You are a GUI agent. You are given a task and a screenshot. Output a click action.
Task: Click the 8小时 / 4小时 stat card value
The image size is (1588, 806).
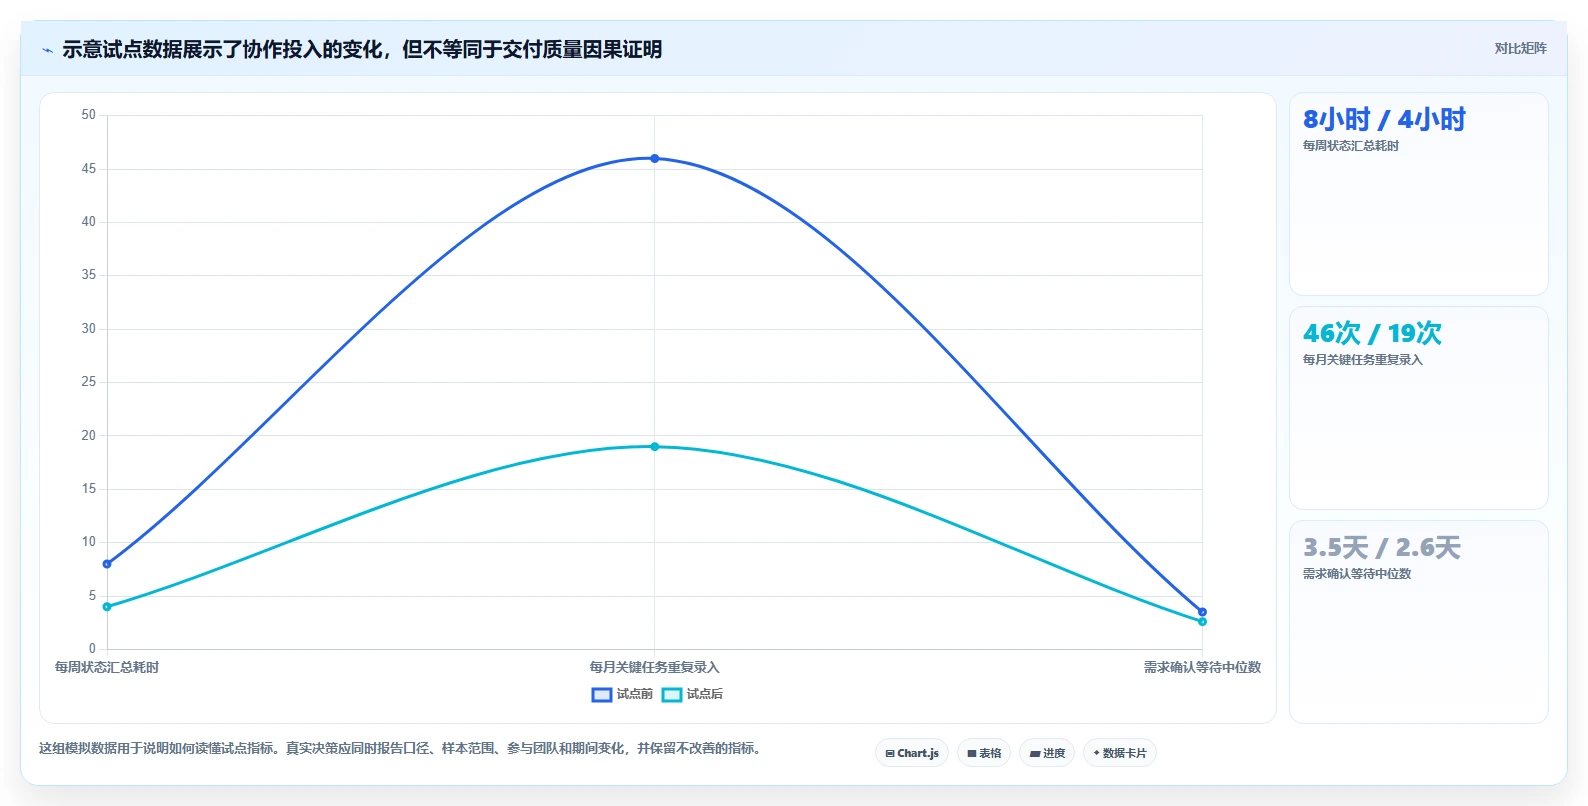[x=1384, y=120]
